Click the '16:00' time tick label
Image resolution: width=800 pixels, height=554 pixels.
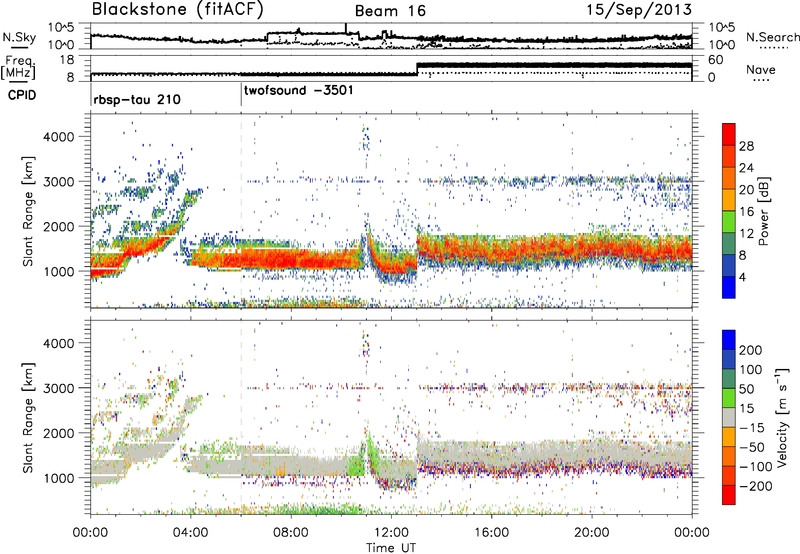pyautogui.click(x=491, y=533)
